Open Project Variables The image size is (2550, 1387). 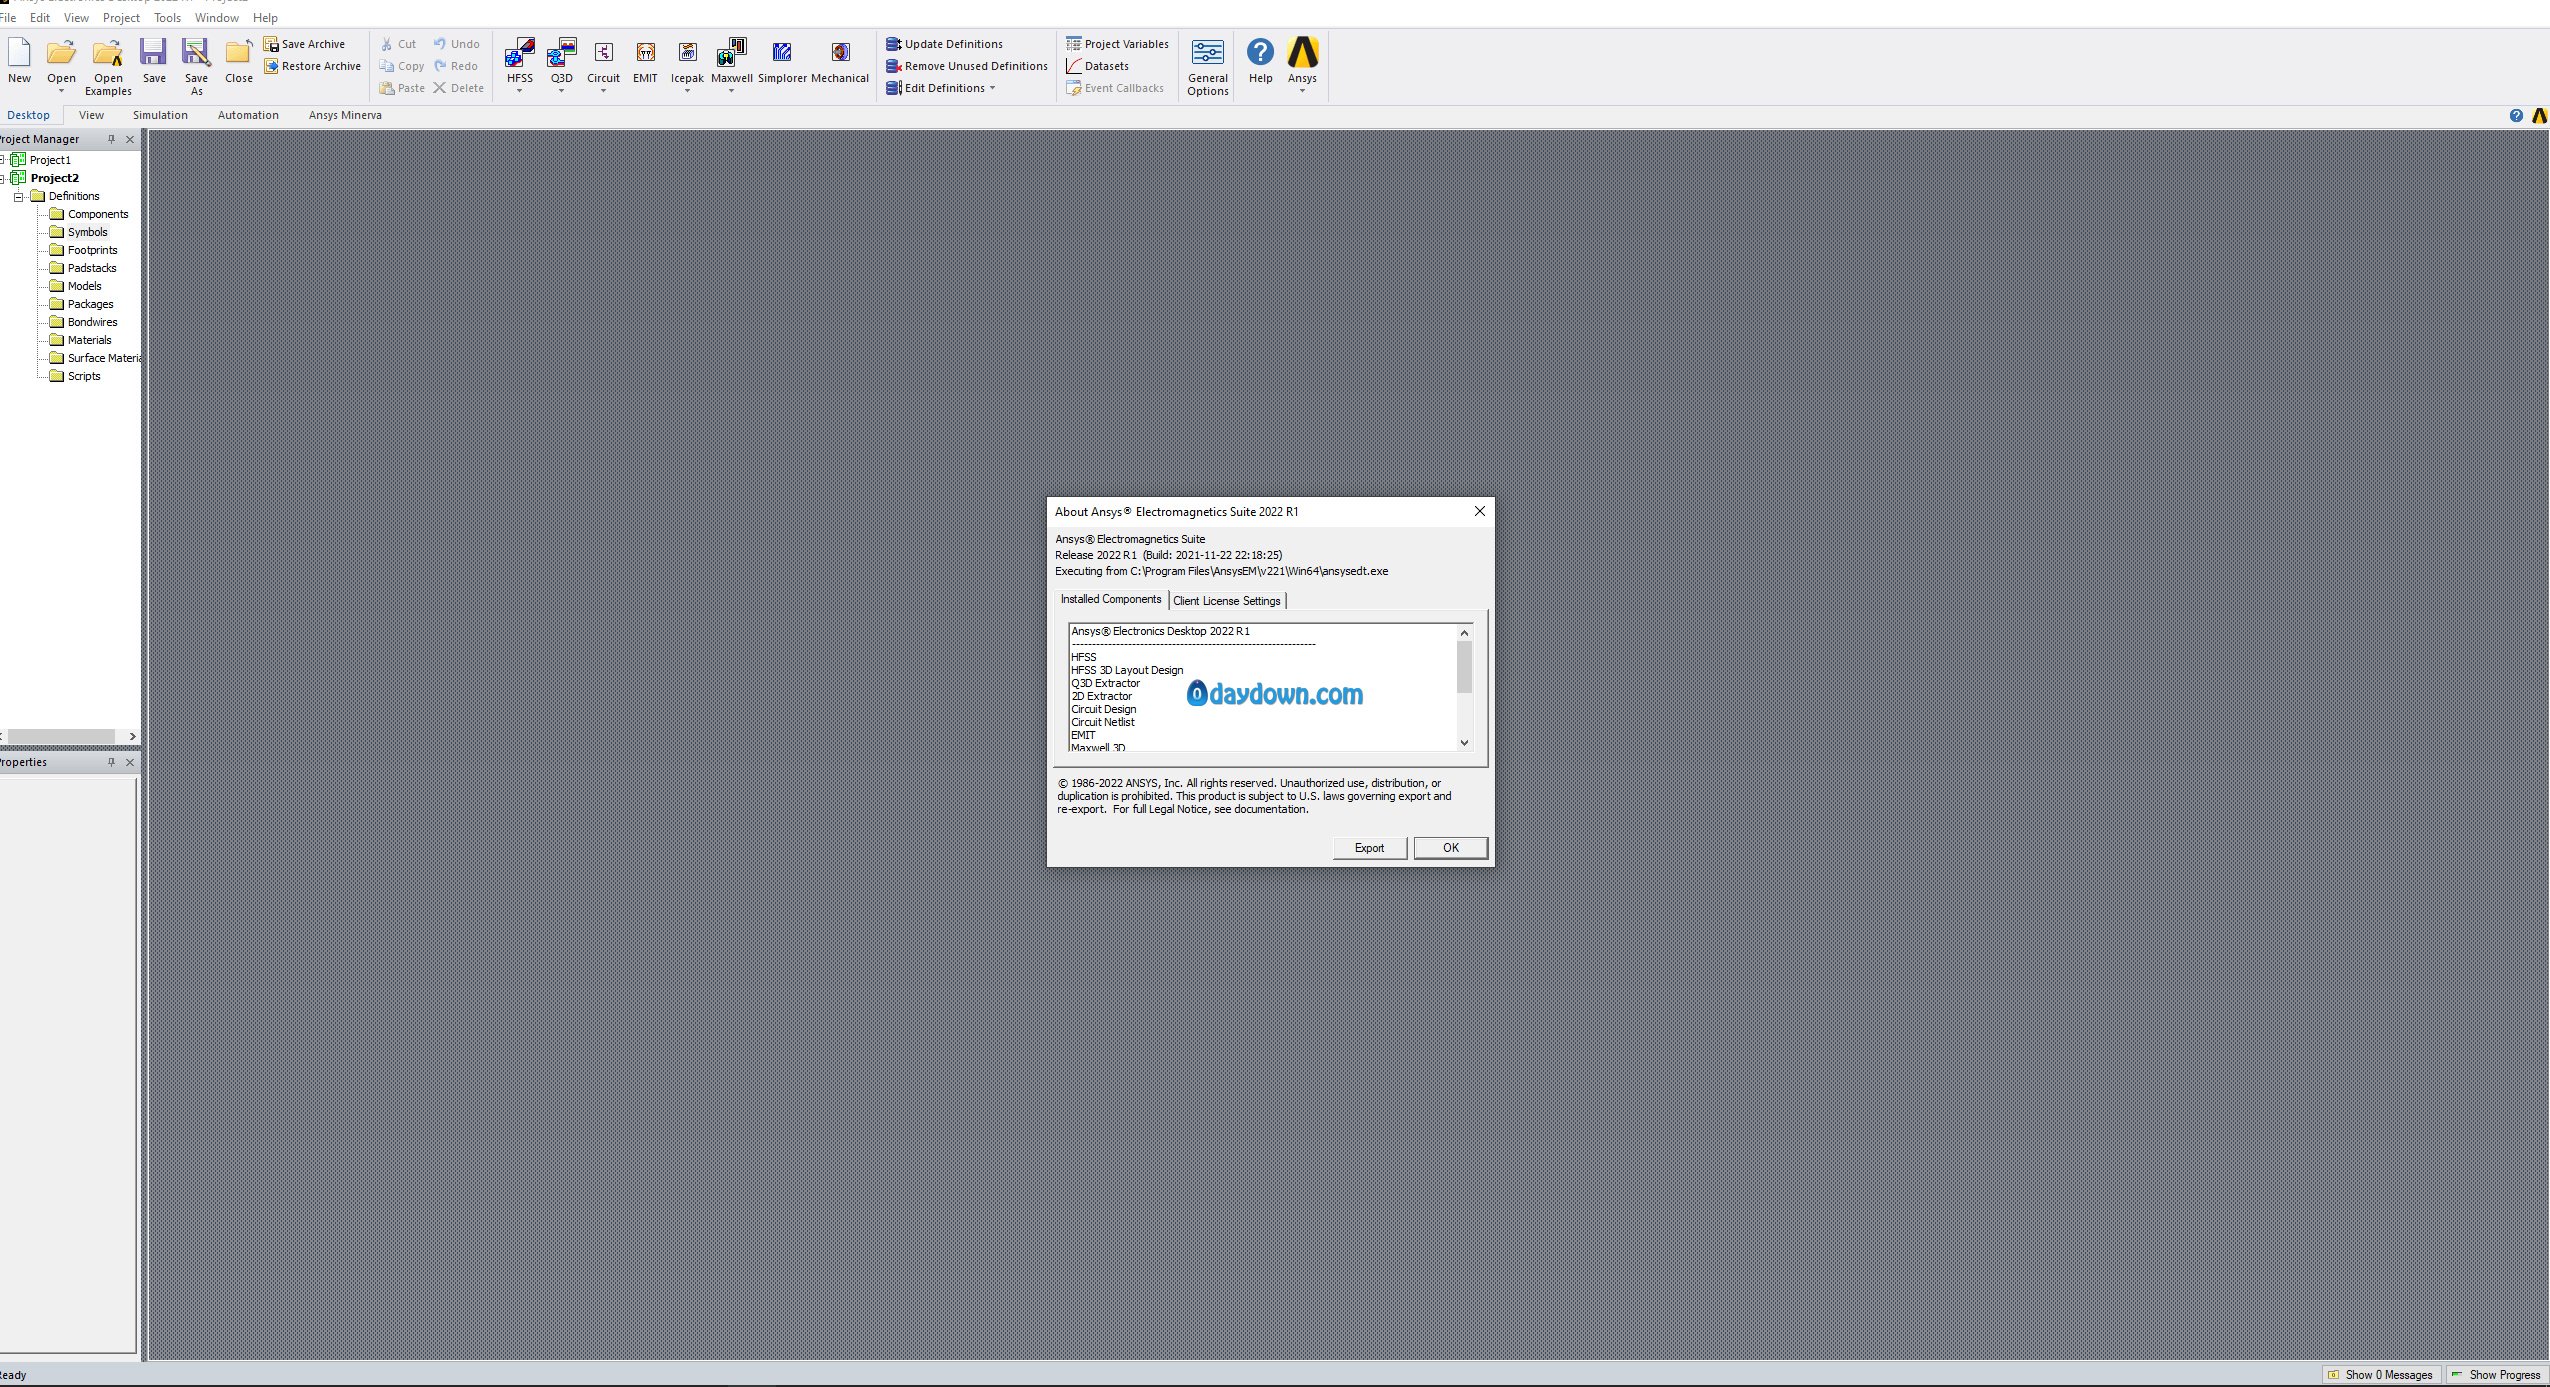point(1117,44)
